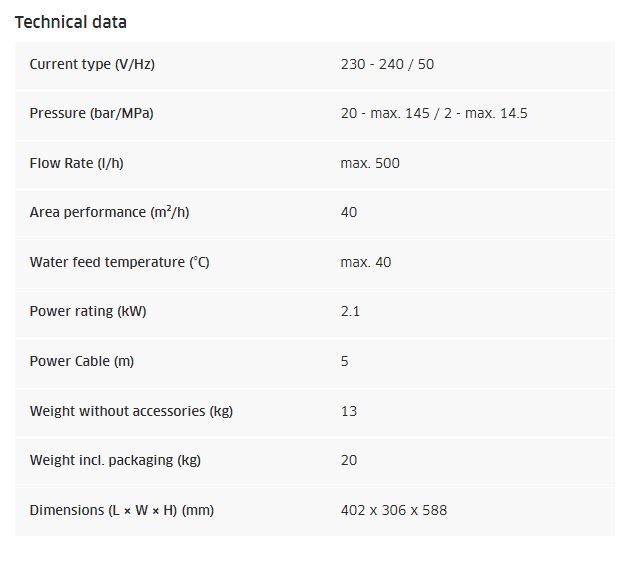Viewport: 635px width, 566px height.
Task: Click the Pressure (bar/MPa) label
Action: pos(91,113)
